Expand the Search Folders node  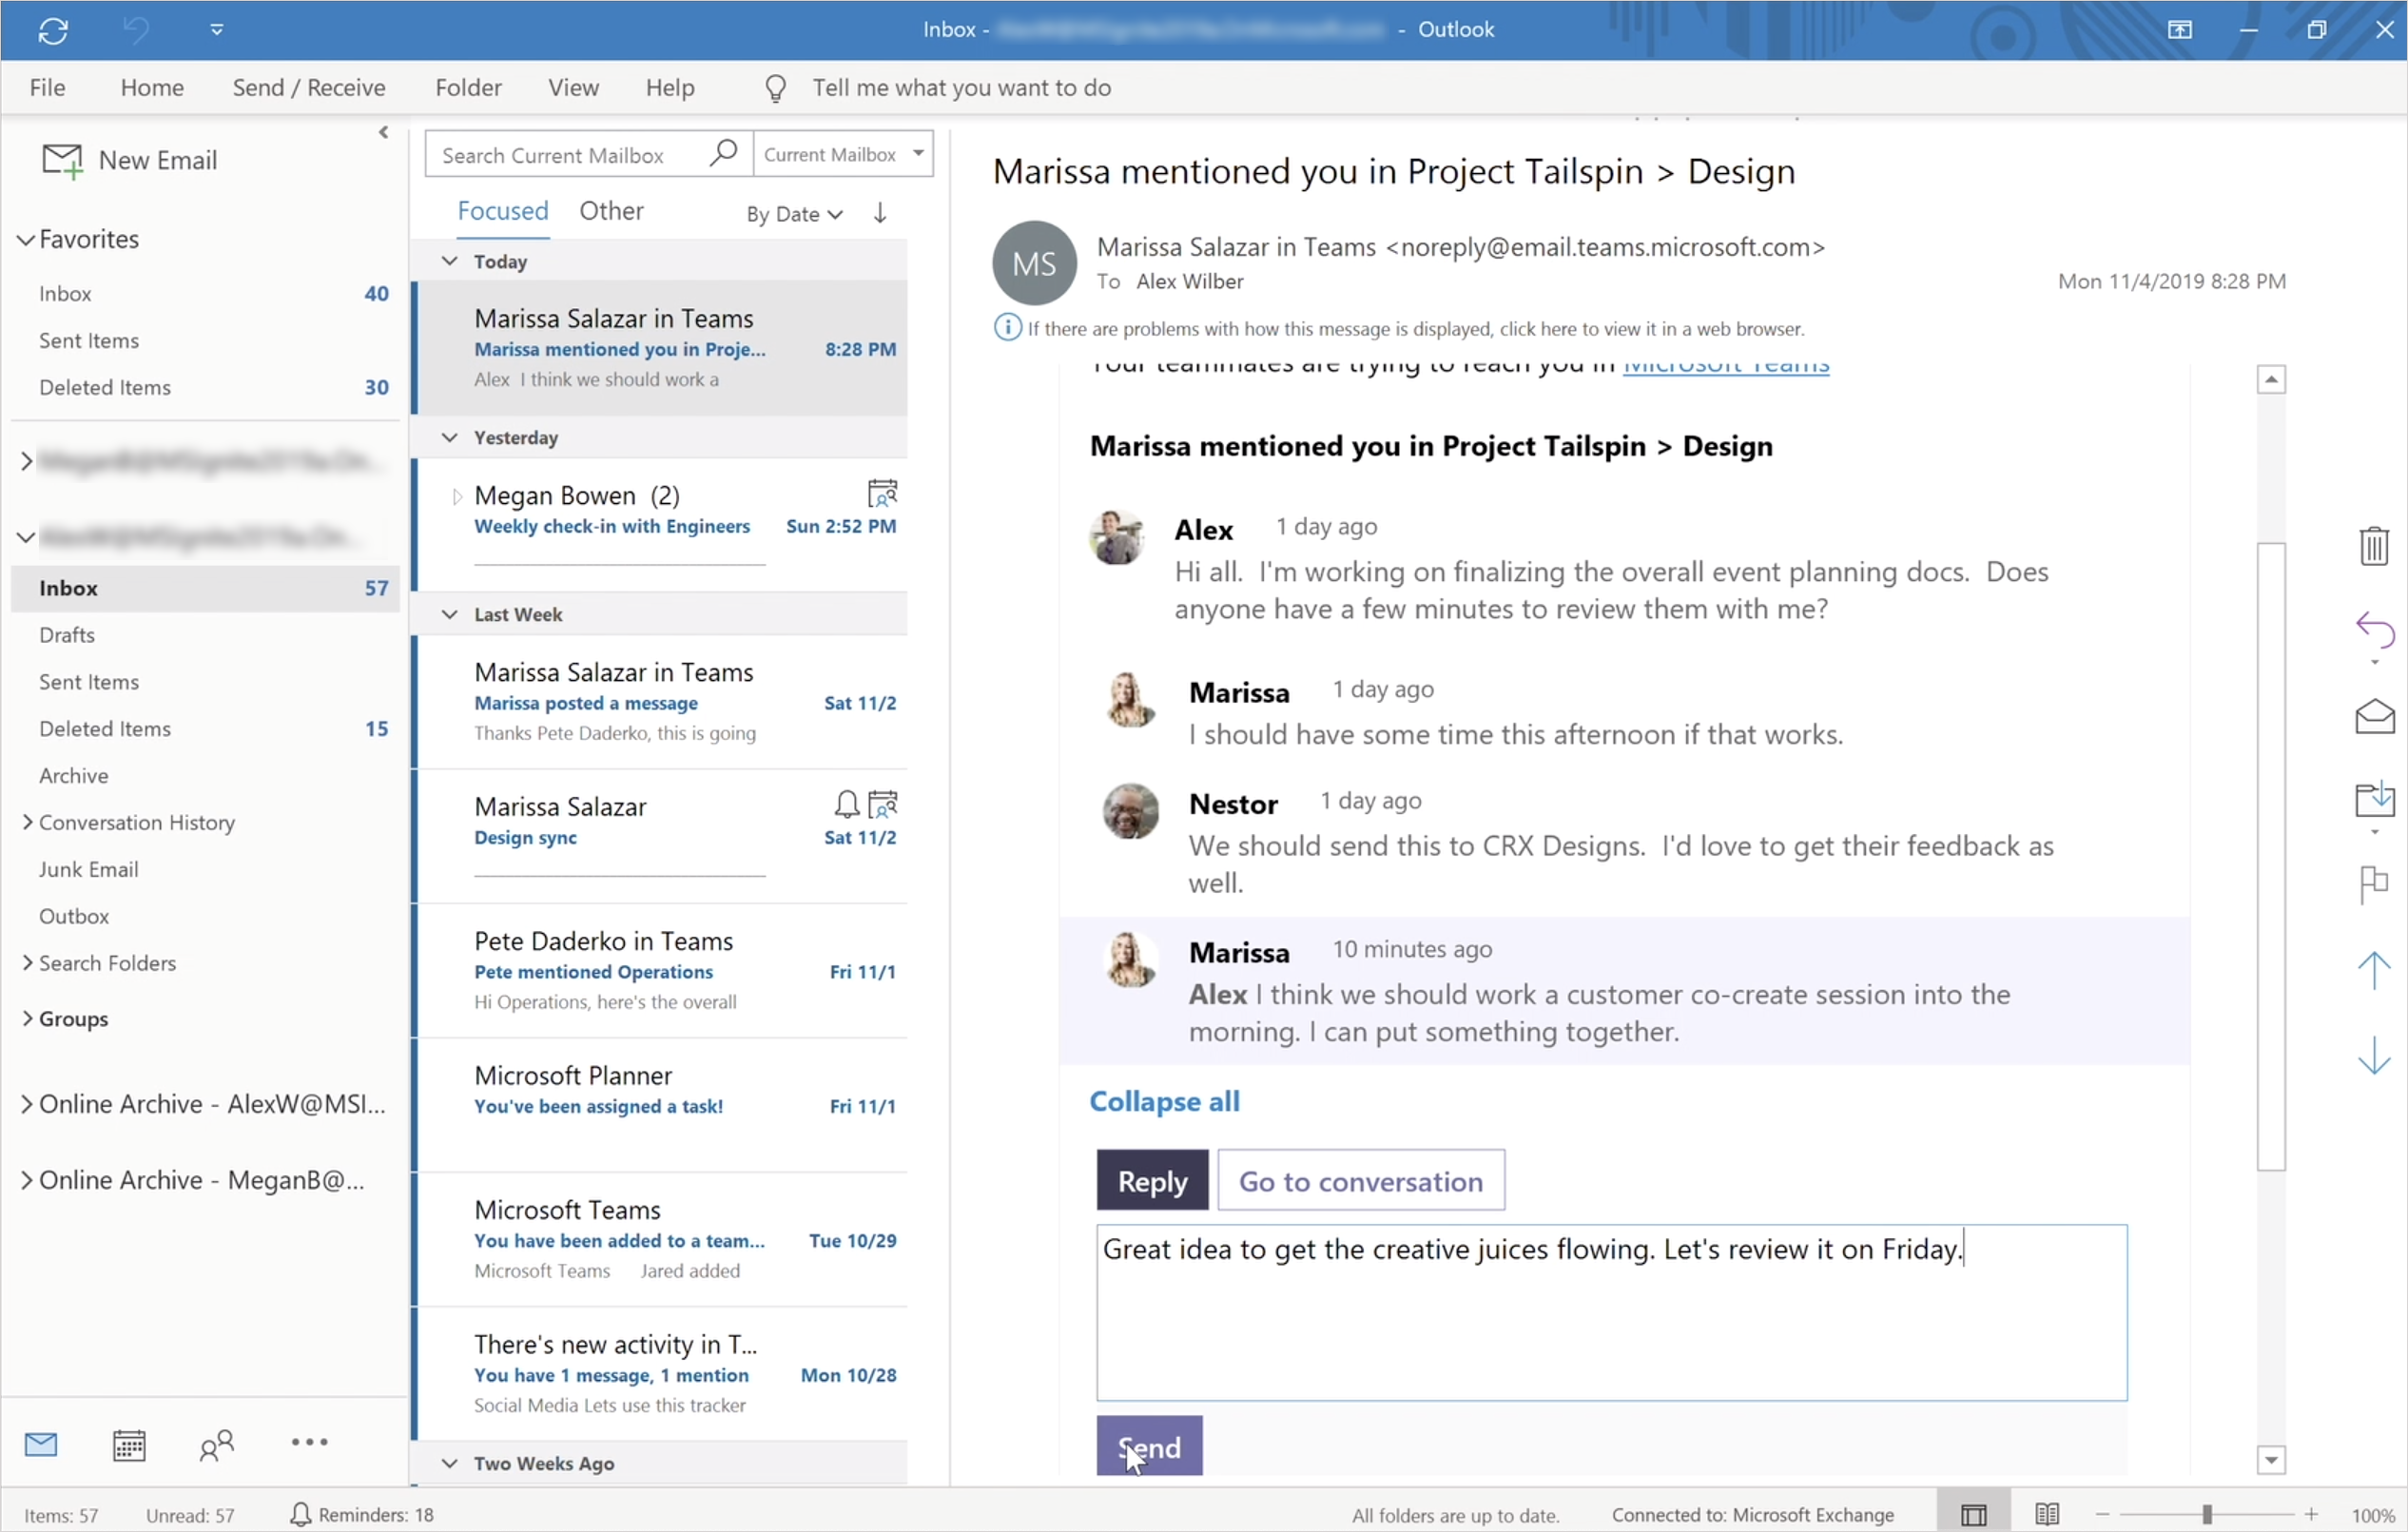pyautogui.click(x=27, y=963)
